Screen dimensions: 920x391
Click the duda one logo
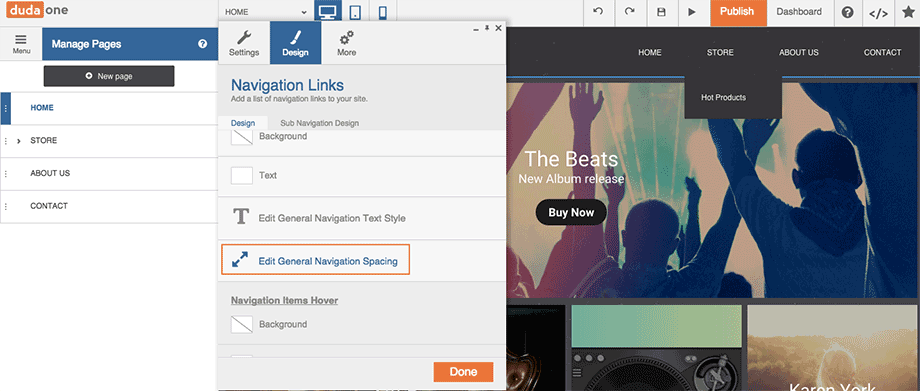pos(37,11)
